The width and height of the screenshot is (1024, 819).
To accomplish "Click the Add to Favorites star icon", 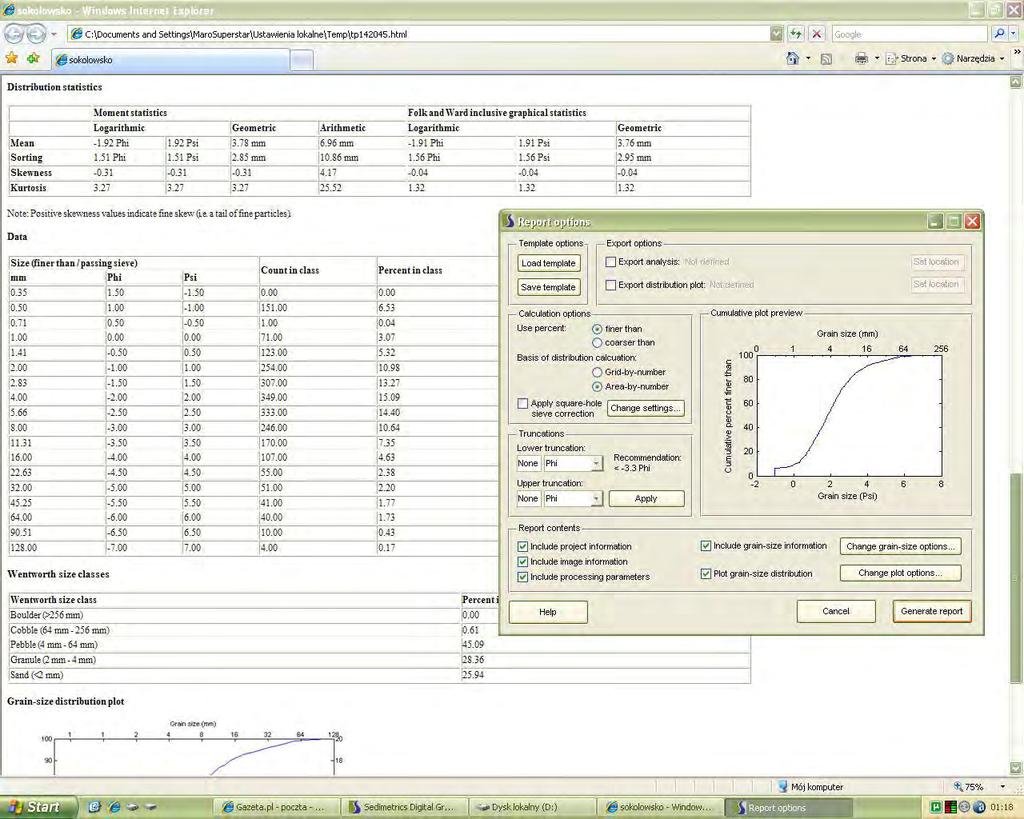I will click(x=33, y=59).
